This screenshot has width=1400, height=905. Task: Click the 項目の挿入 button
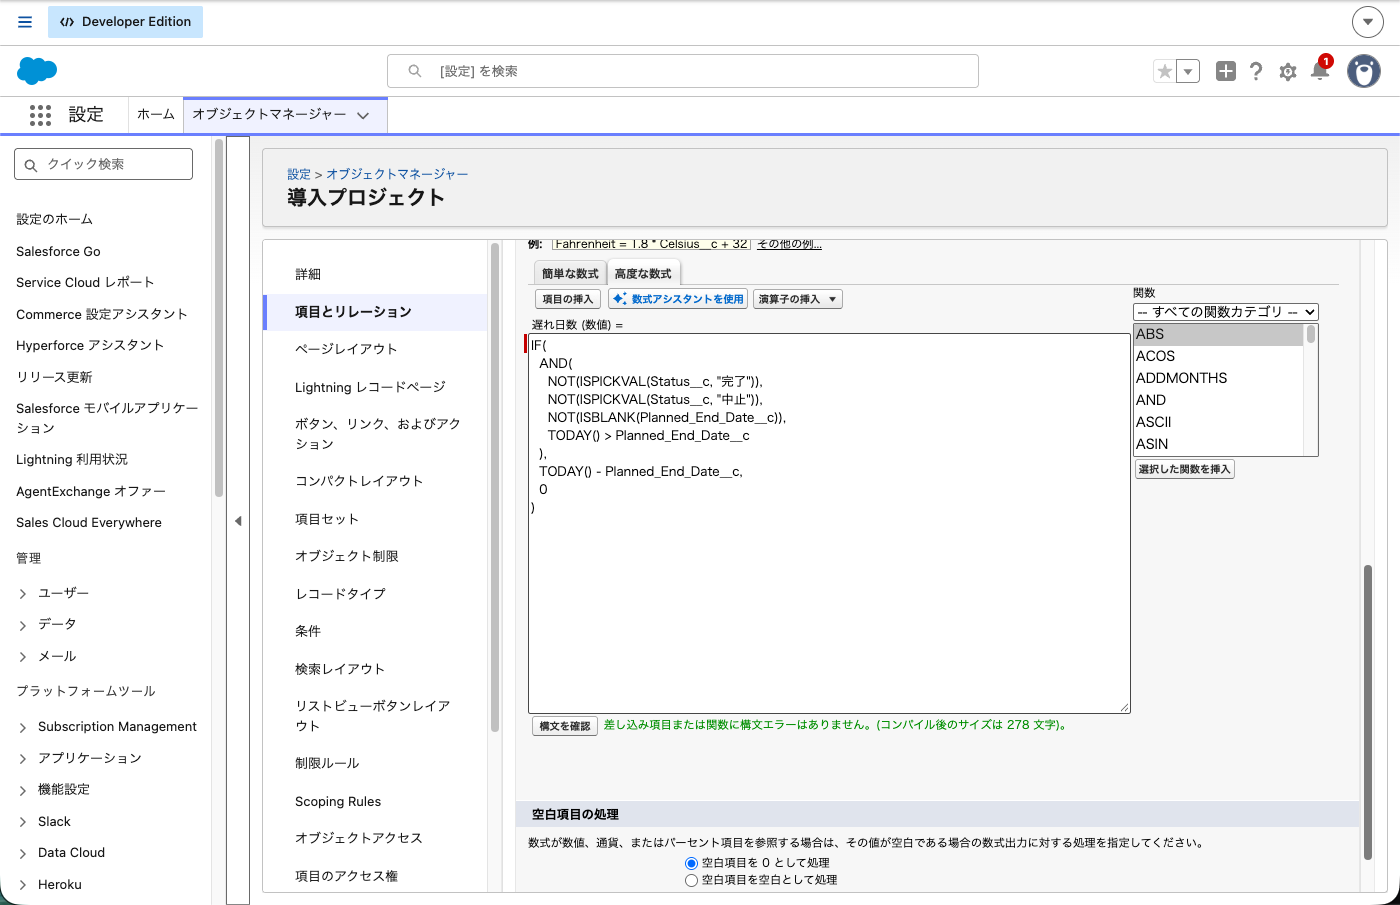click(x=568, y=299)
